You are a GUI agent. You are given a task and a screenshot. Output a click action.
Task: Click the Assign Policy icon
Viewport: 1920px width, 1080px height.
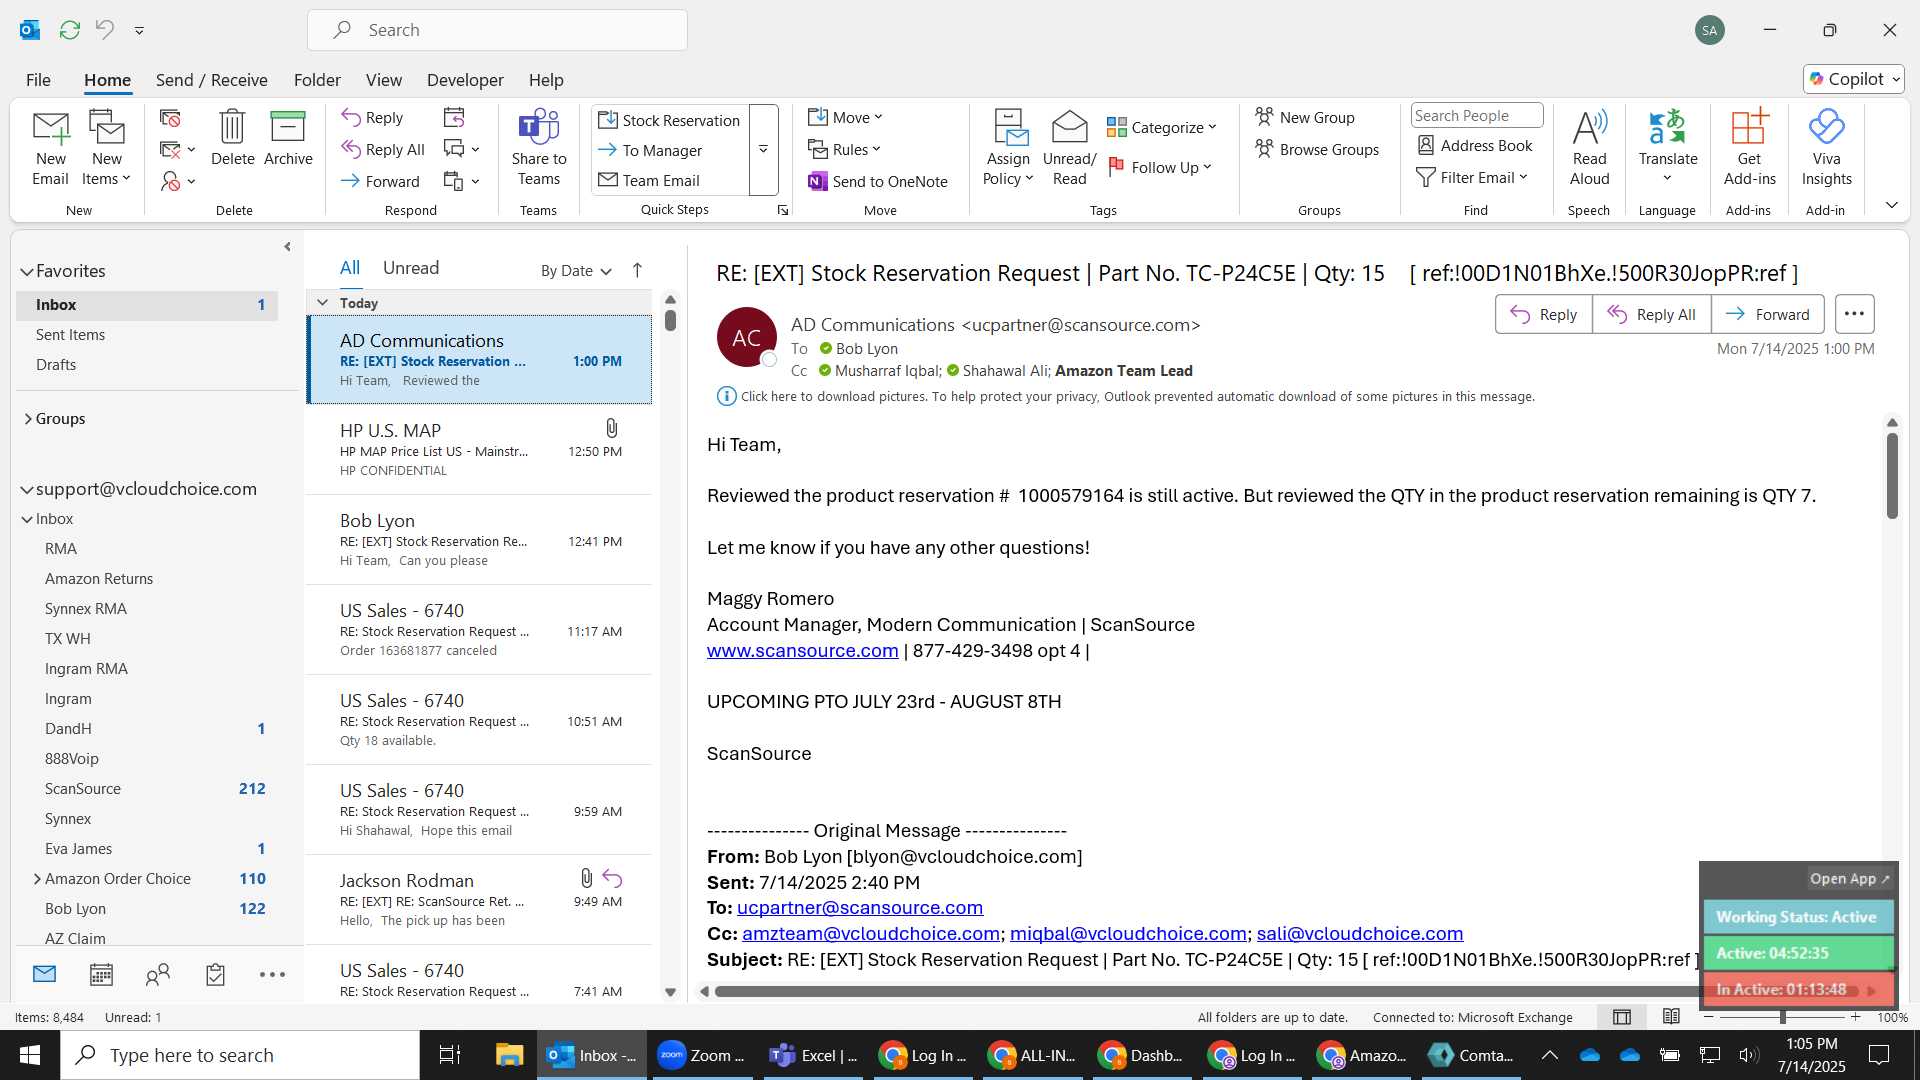(x=1008, y=148)
